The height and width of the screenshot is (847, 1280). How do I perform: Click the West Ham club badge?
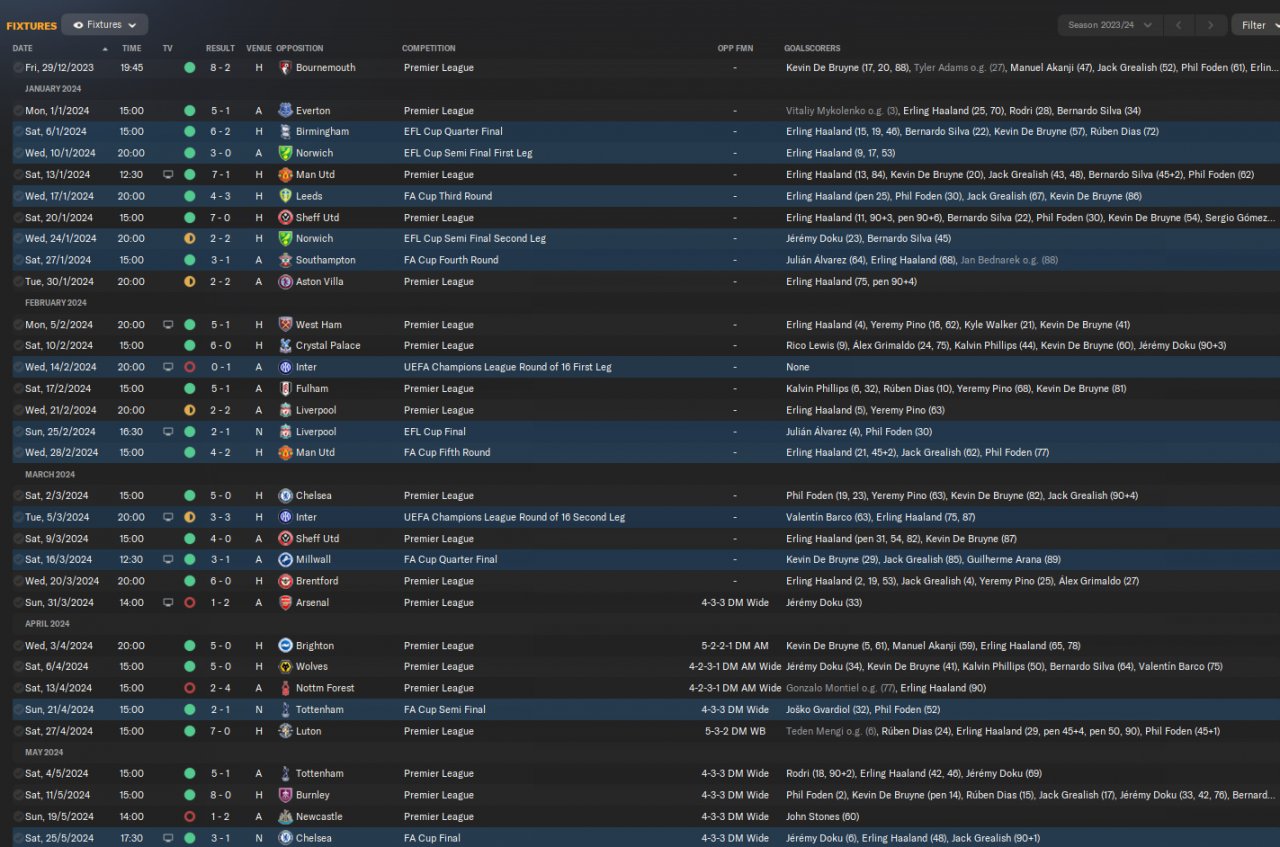[286, 325]
